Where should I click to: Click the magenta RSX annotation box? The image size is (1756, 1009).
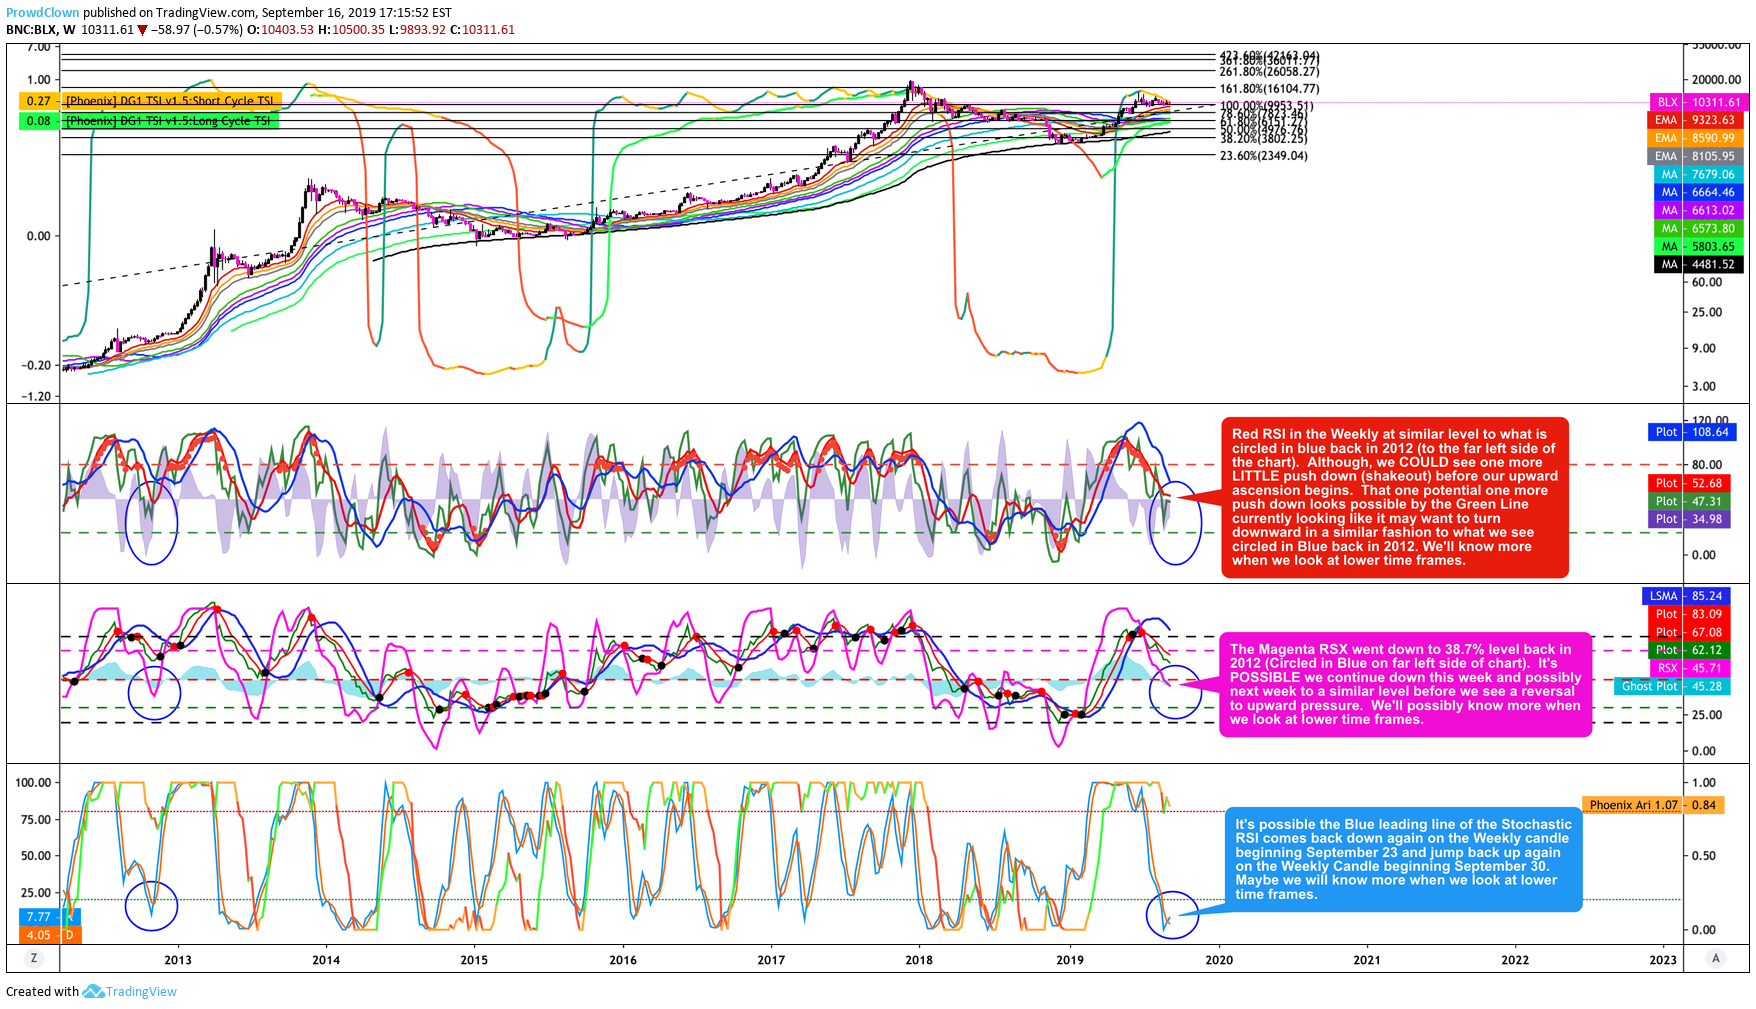click(x=1405, y=684)
